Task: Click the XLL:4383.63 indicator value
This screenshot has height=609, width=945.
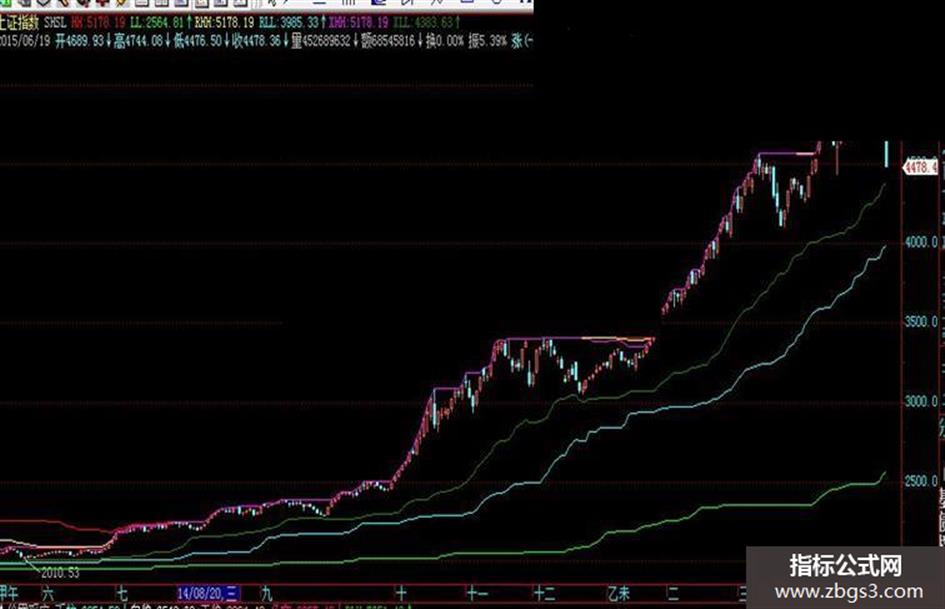Action: tap(422, 24)
